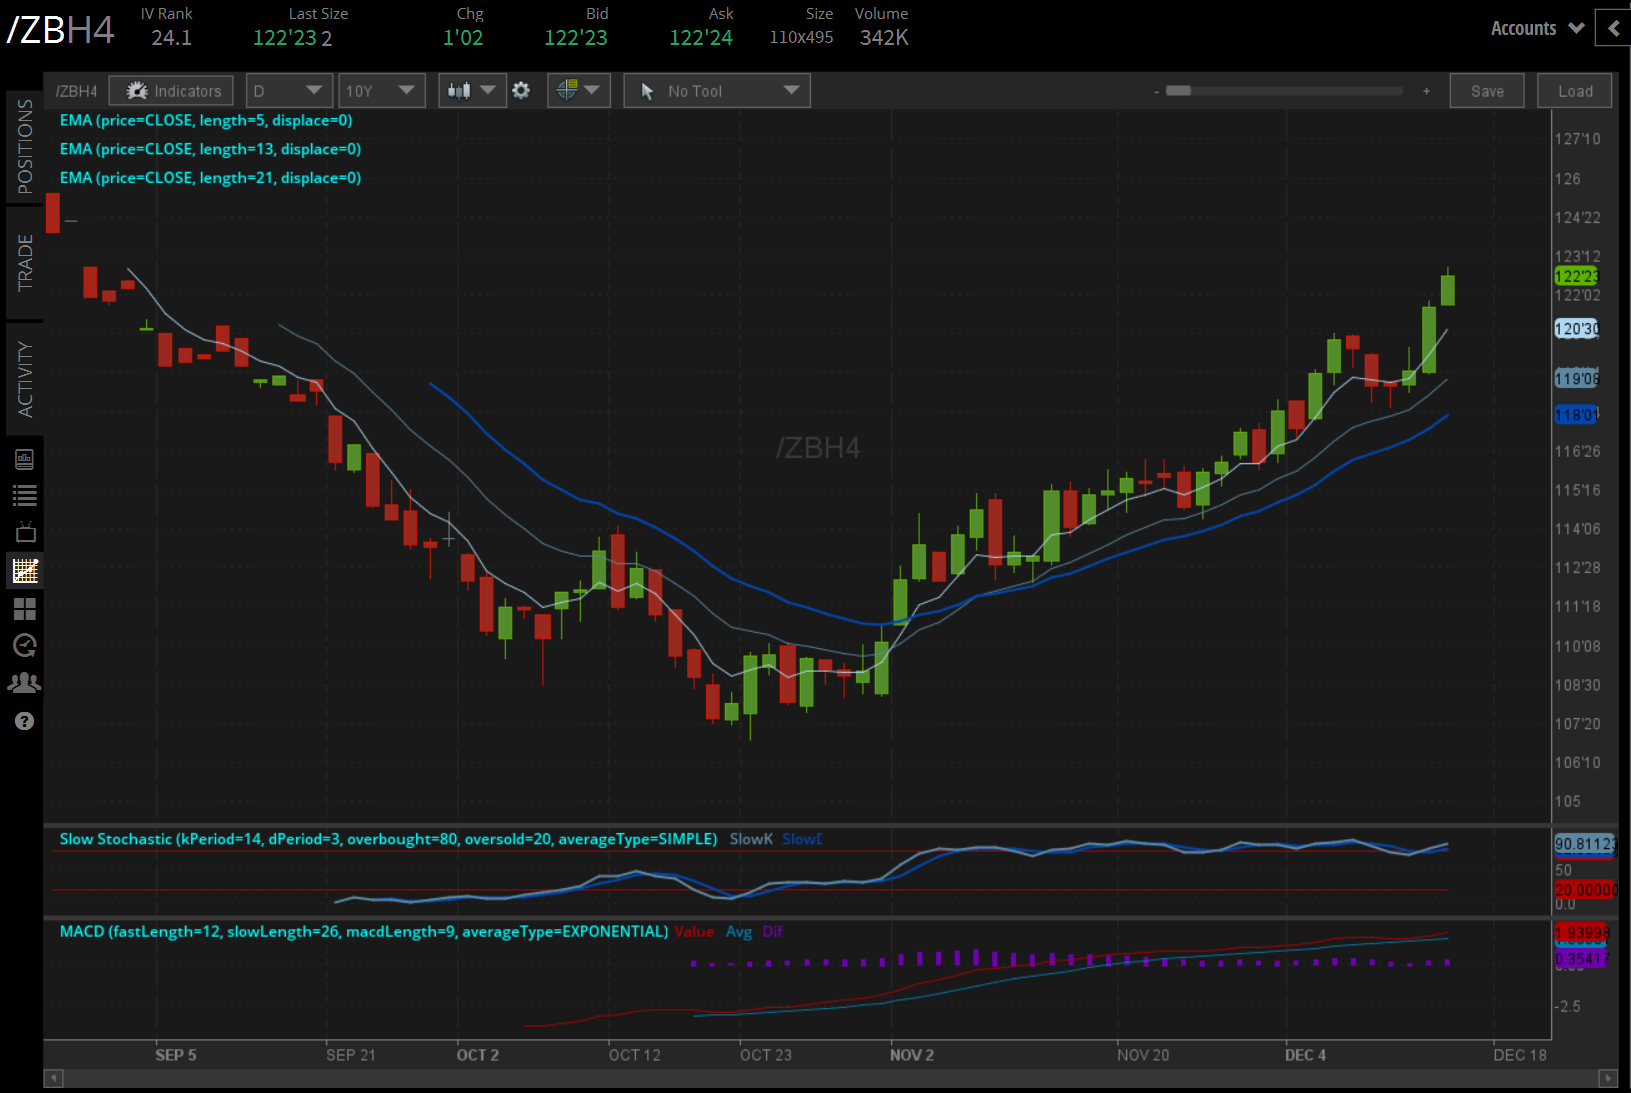Click the clock history icon in the sidebar

pyautogui.click(x=24, y=645)
